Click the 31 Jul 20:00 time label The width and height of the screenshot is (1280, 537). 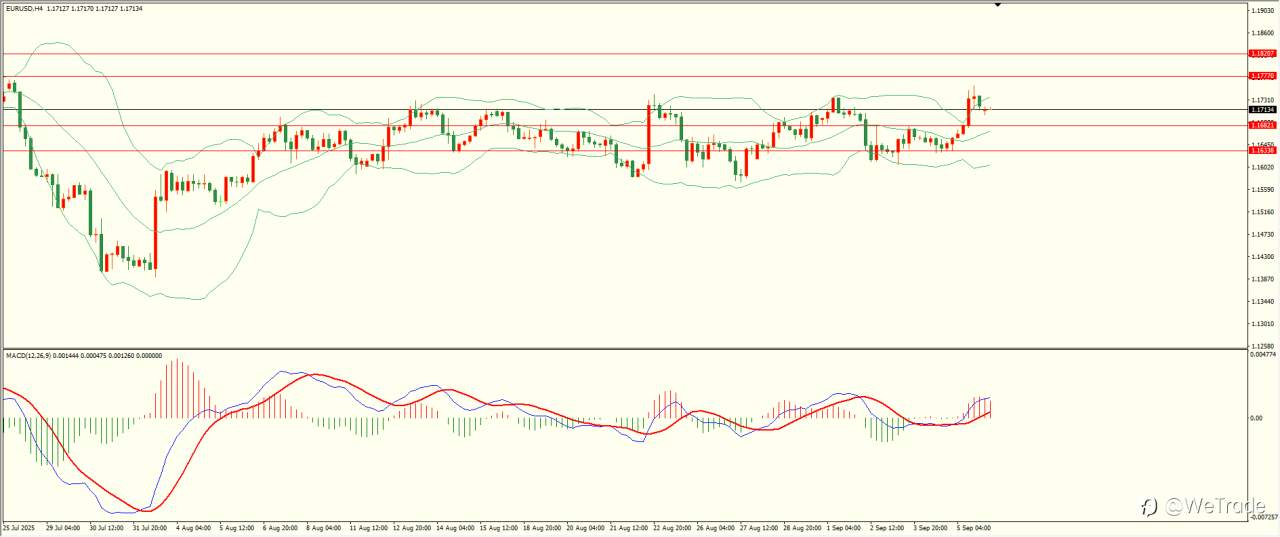point(149,526)
